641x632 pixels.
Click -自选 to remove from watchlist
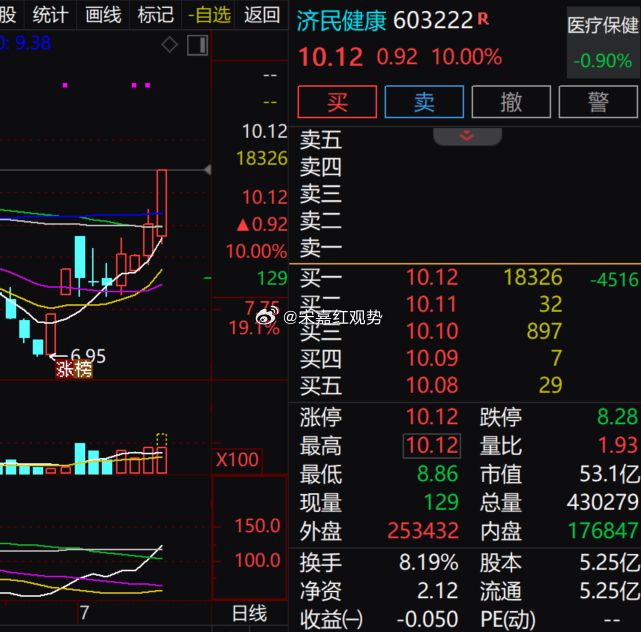pyautogui.click(x=209, y=16)
